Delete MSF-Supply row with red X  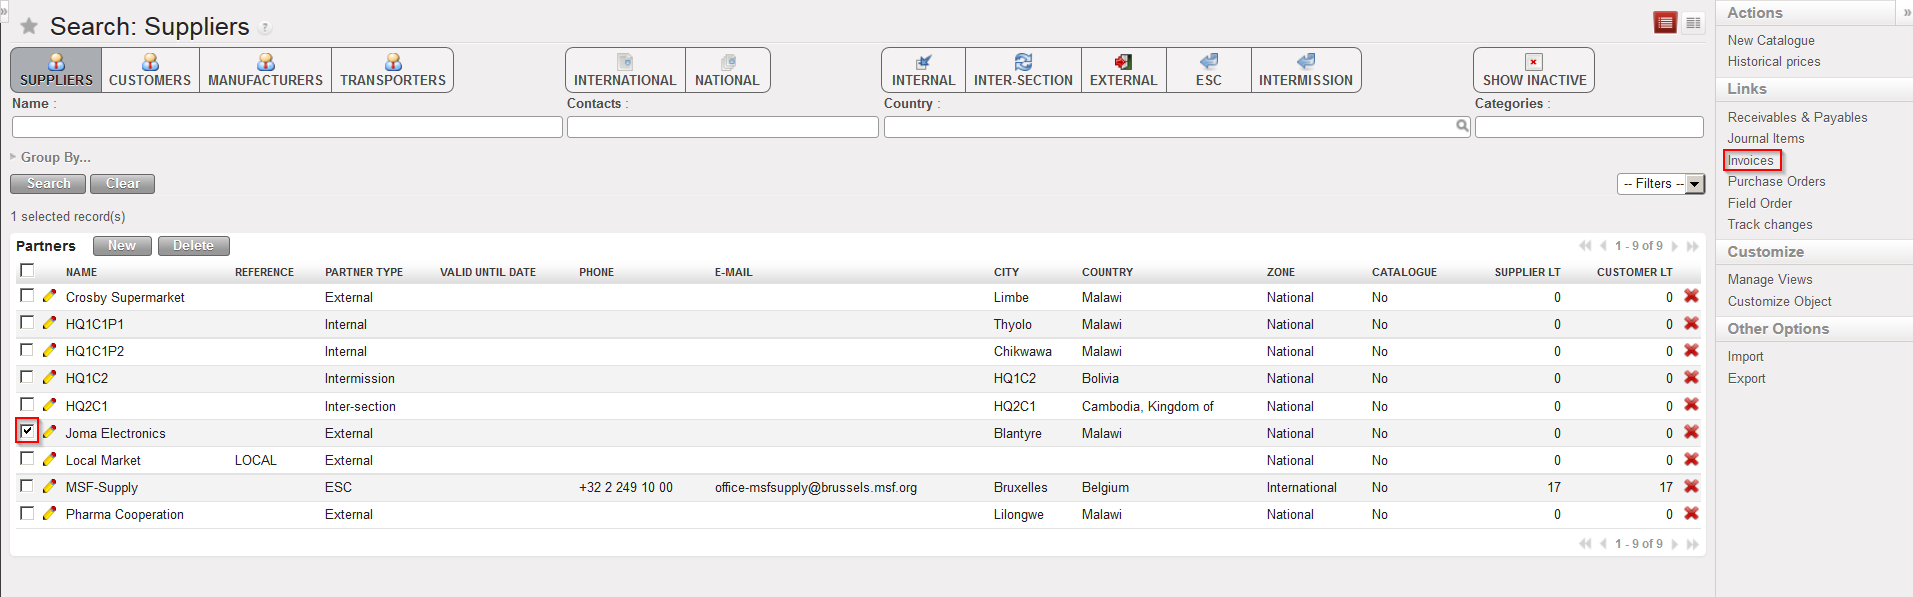click(x=1691, y=486)
